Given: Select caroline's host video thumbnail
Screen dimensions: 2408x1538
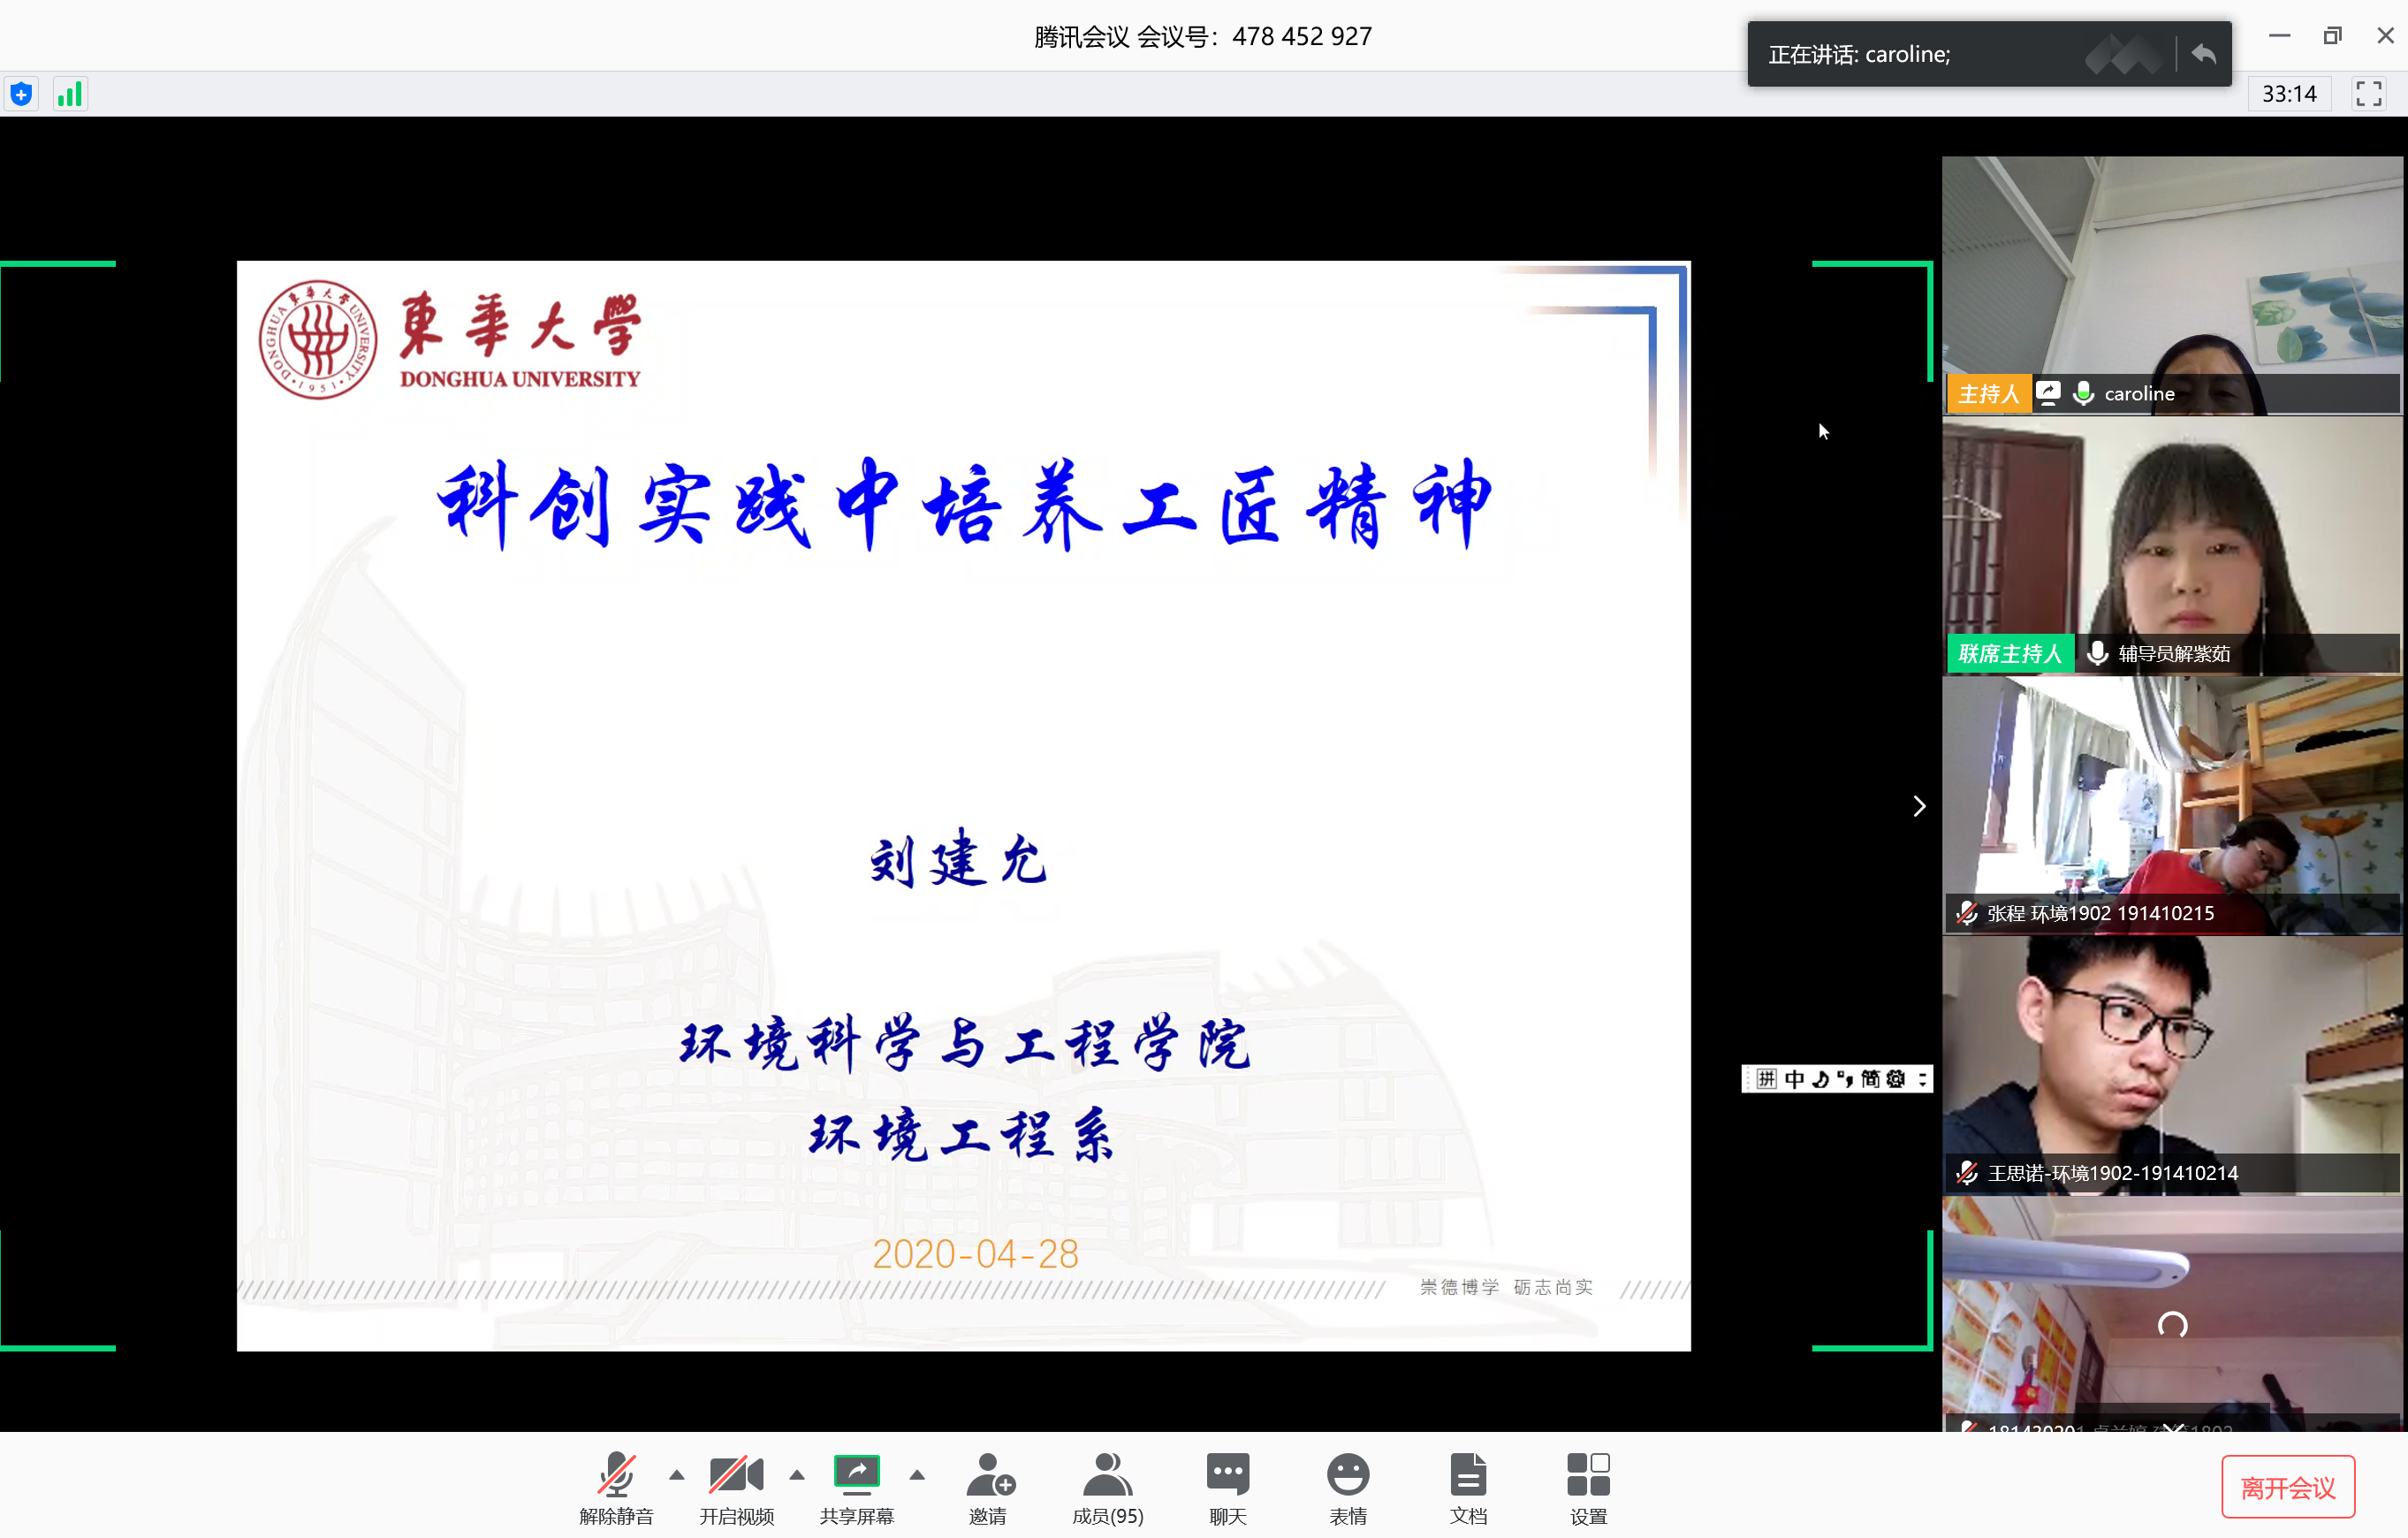Looking at the screenshot, I should tap(2172, 285).
